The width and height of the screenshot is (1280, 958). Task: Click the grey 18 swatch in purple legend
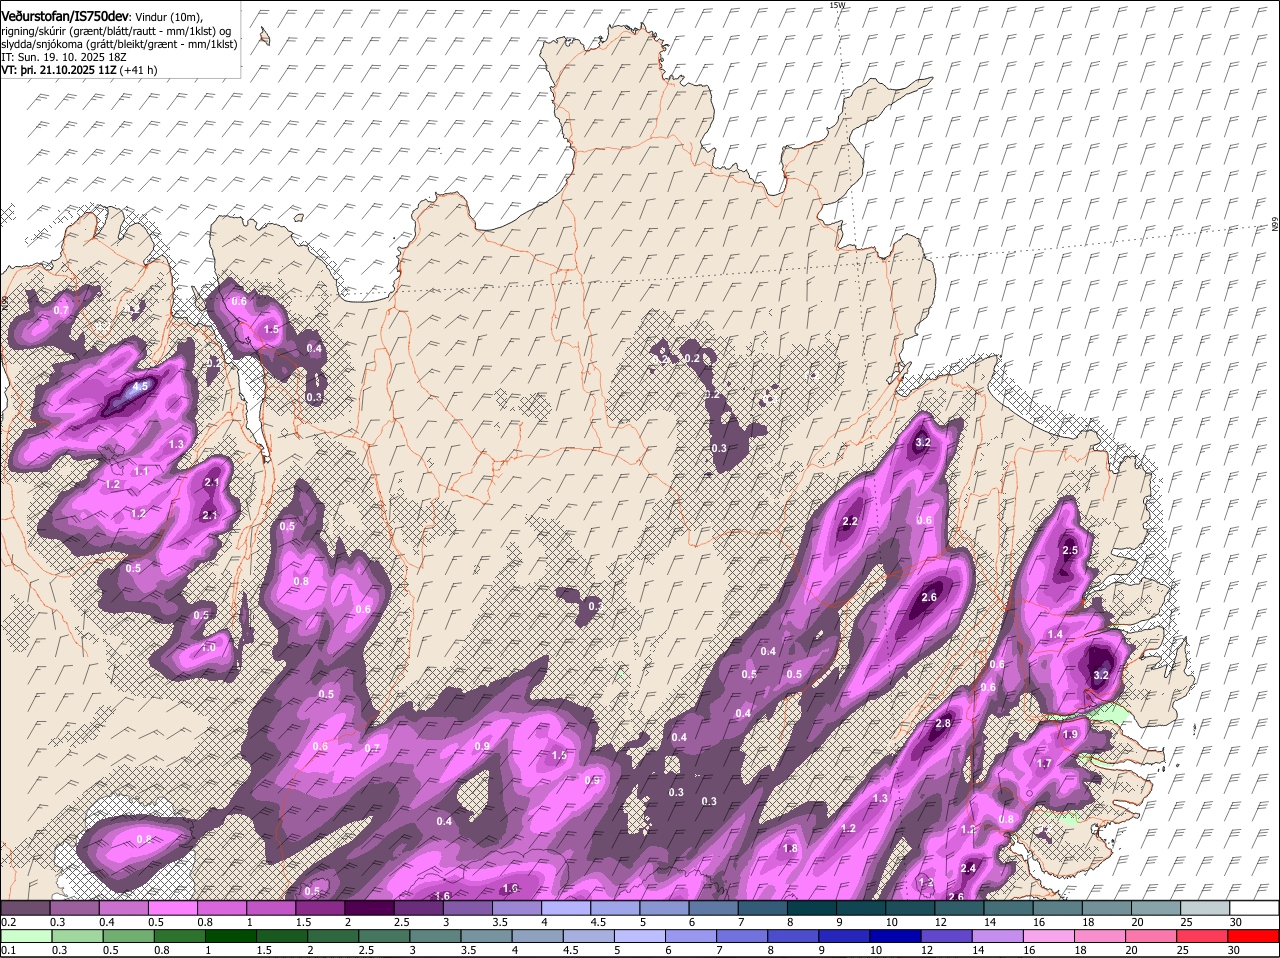pyautogui.click(x=1107, y=908)
